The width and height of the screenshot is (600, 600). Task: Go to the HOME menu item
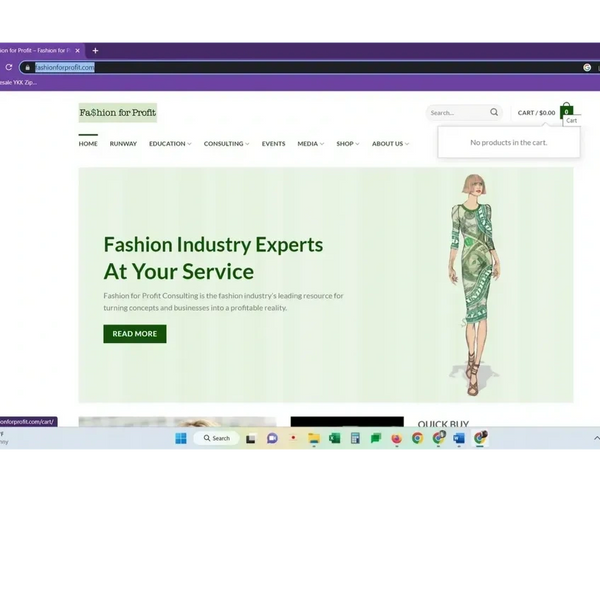pos(88,144)
